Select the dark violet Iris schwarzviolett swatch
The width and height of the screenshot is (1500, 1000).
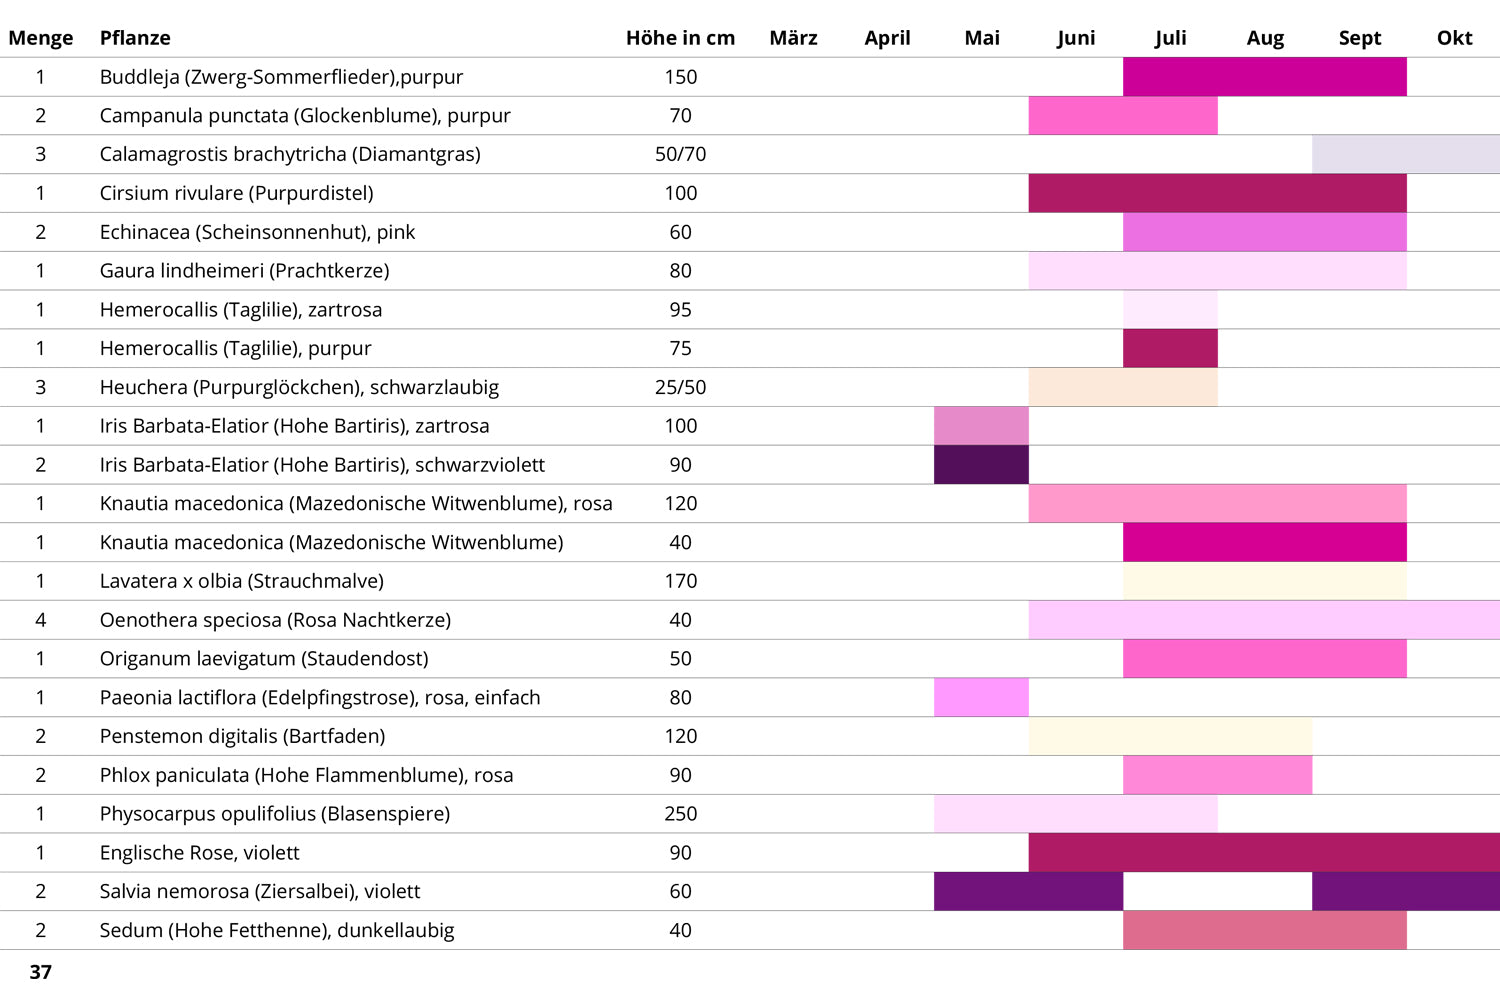tap(981, 465)
